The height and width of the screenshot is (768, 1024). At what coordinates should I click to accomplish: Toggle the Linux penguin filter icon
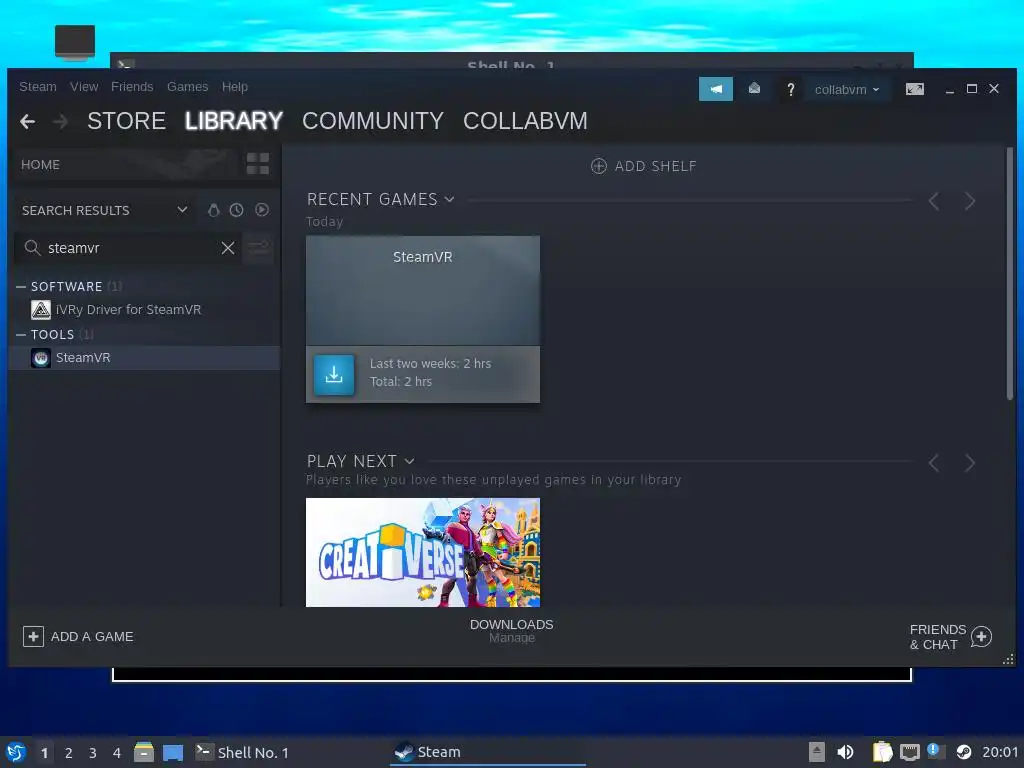click(214, 210)
